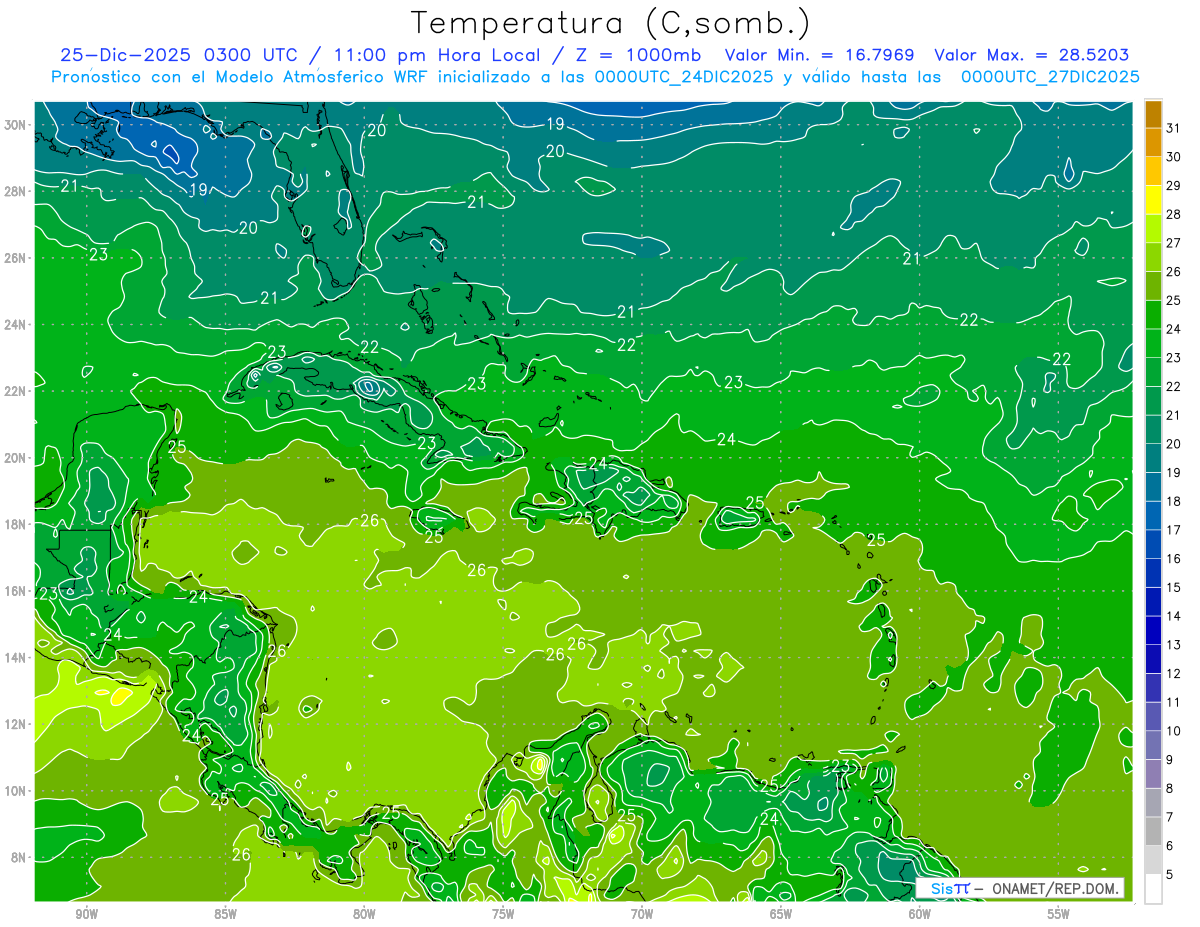Click the title 'Temperatura (C,somb.)'
The height and width of the screenshot is (927, 1200).
[611, 23]
